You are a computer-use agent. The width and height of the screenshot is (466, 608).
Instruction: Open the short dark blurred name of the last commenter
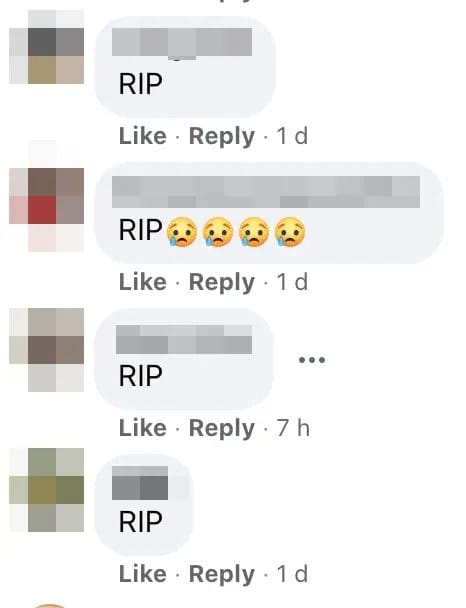coord(140,483)
